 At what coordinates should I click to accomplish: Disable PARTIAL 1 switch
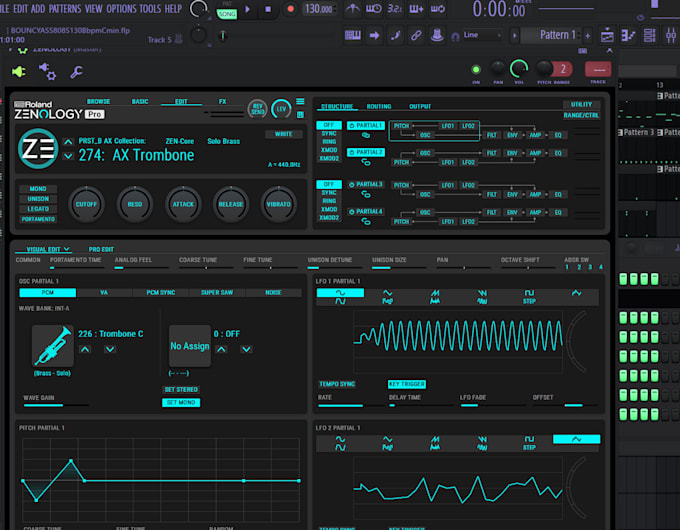(366, 125)
